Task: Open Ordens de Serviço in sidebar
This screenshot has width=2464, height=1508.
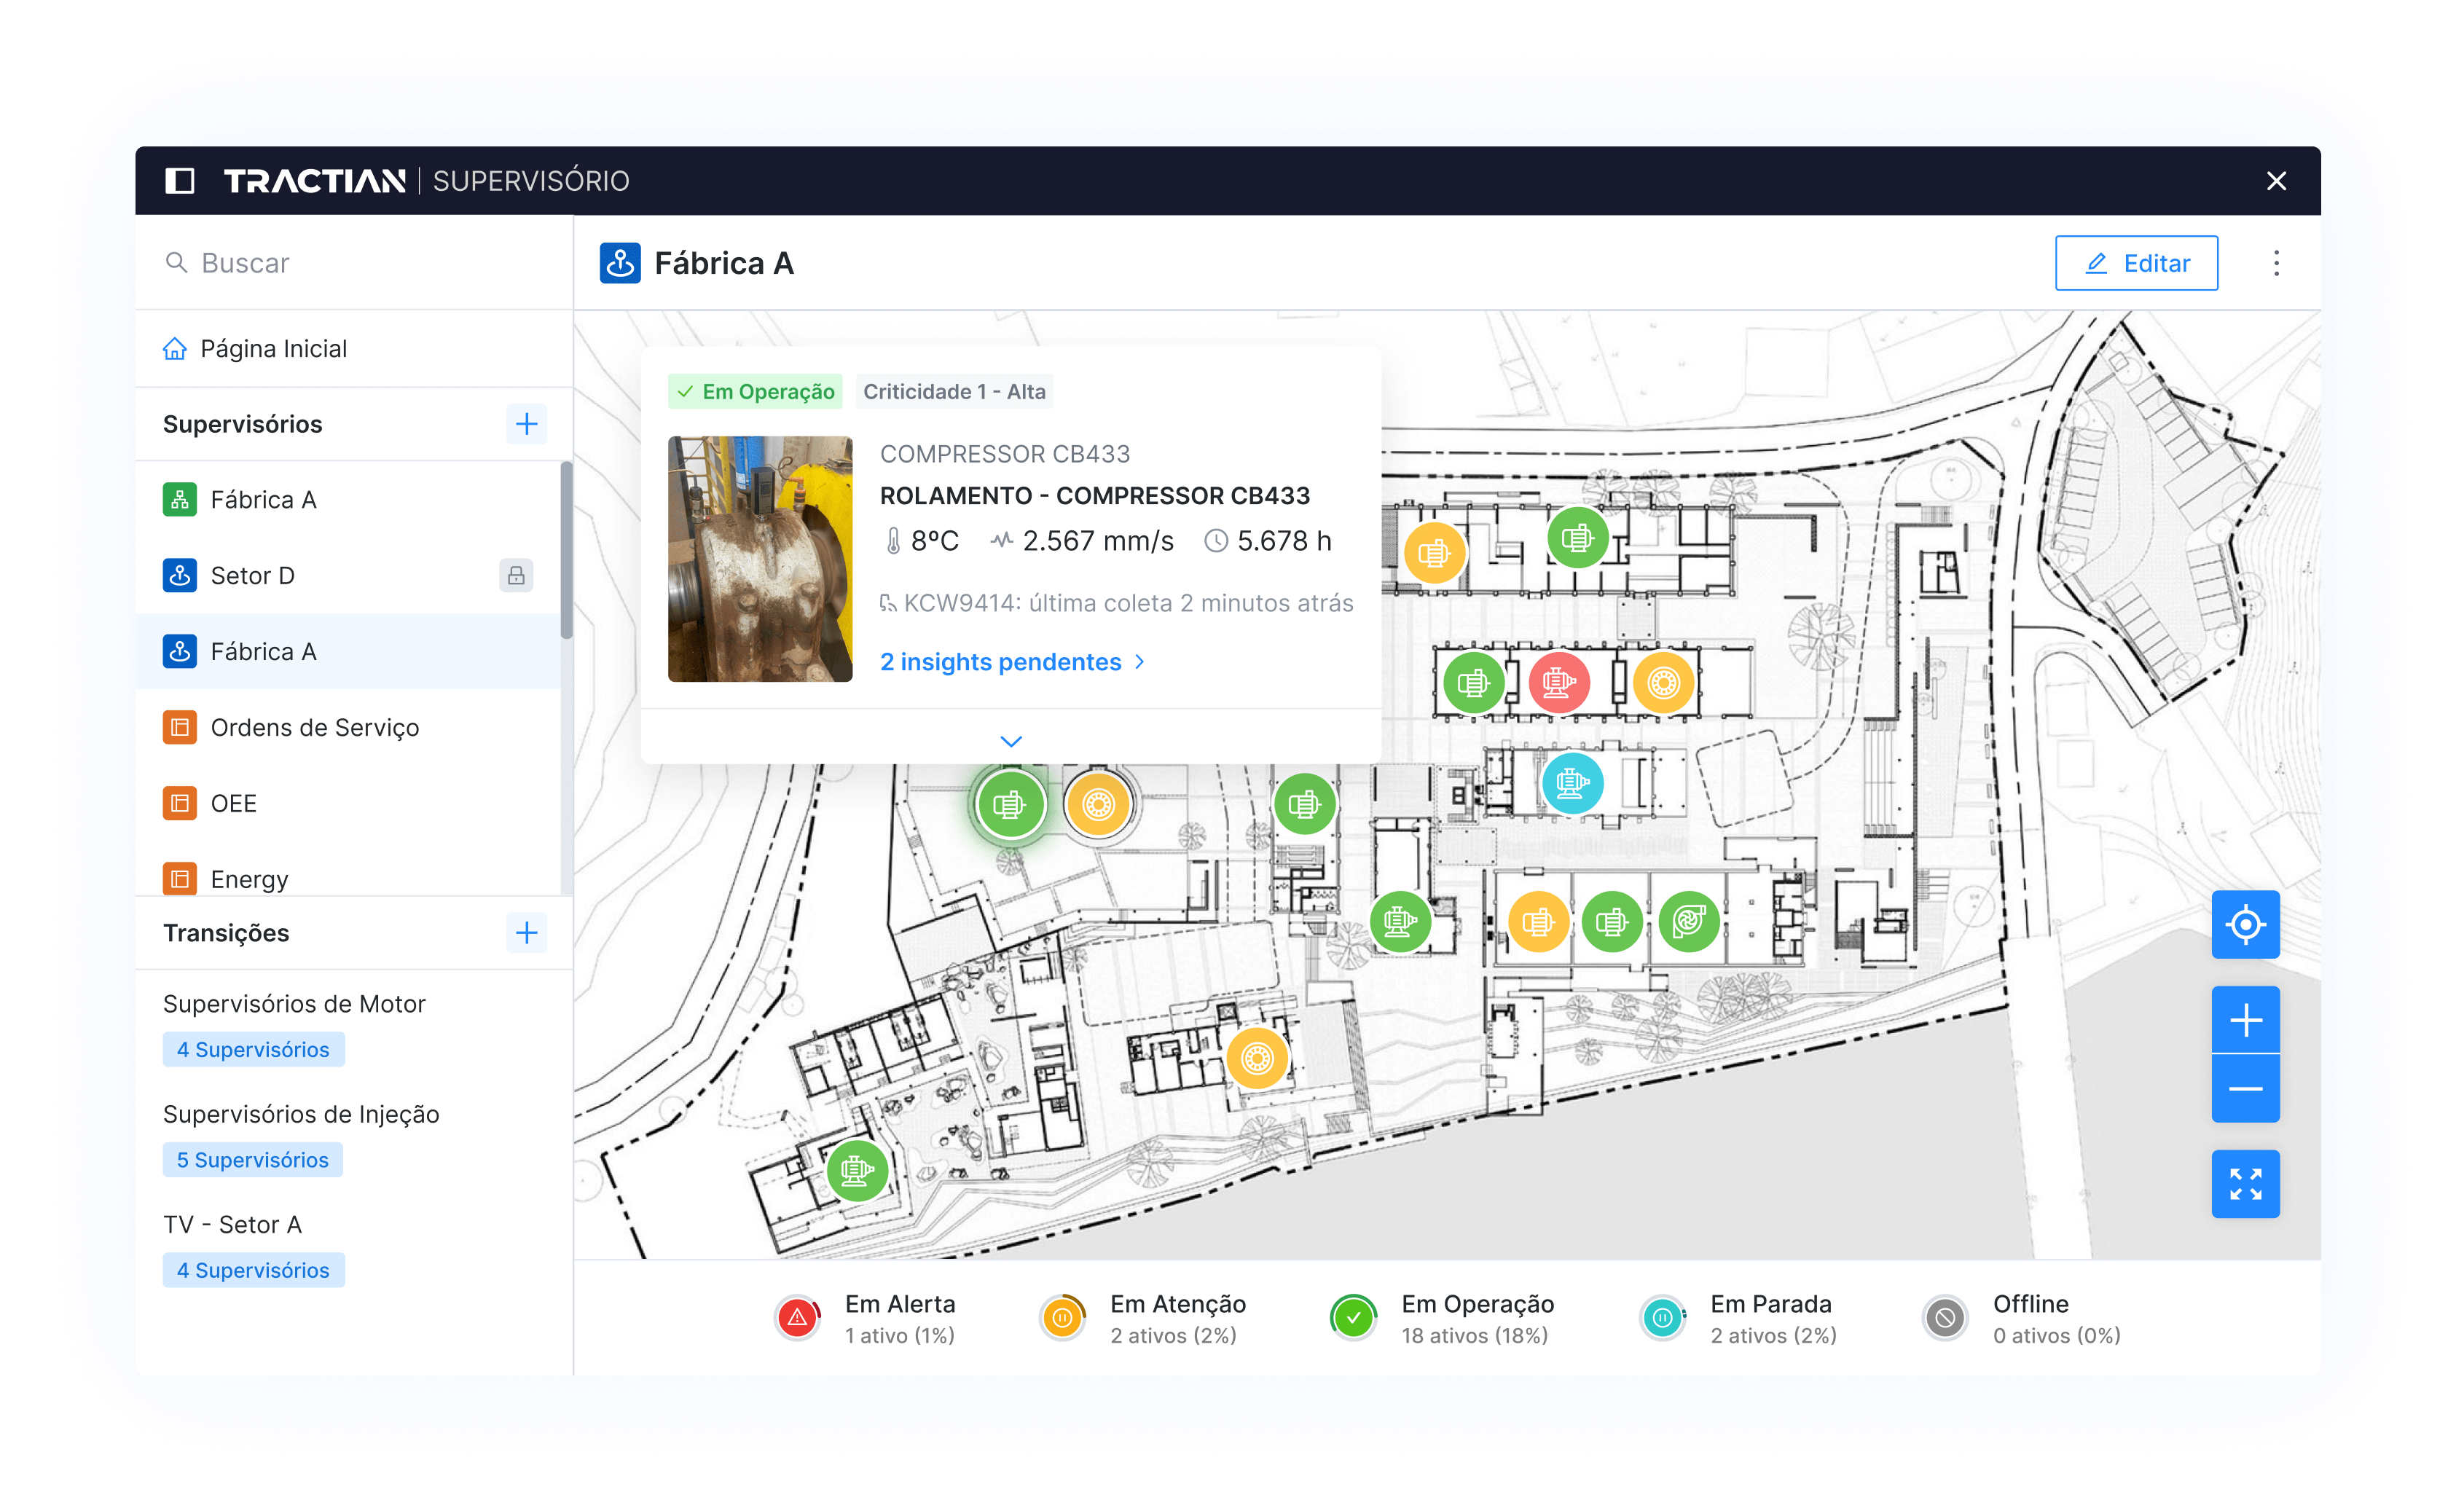Action: tap(314, 728)
